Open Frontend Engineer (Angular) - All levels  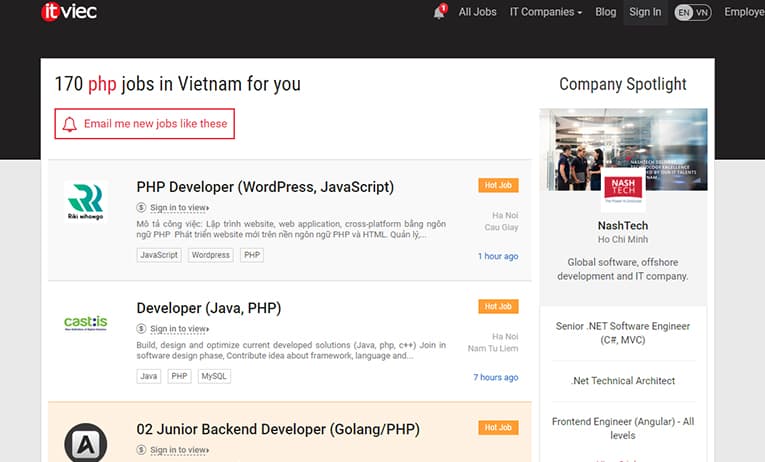pos(623,428)
